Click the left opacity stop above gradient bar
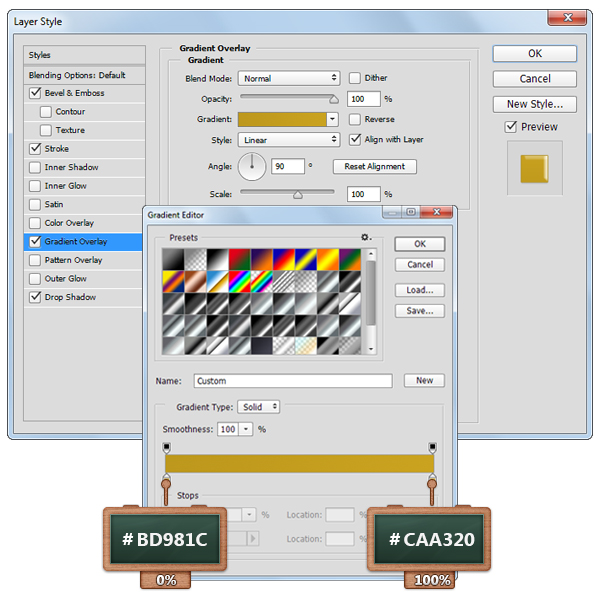The width and height of the screenshot is (600, 600). tap(166, 446)
